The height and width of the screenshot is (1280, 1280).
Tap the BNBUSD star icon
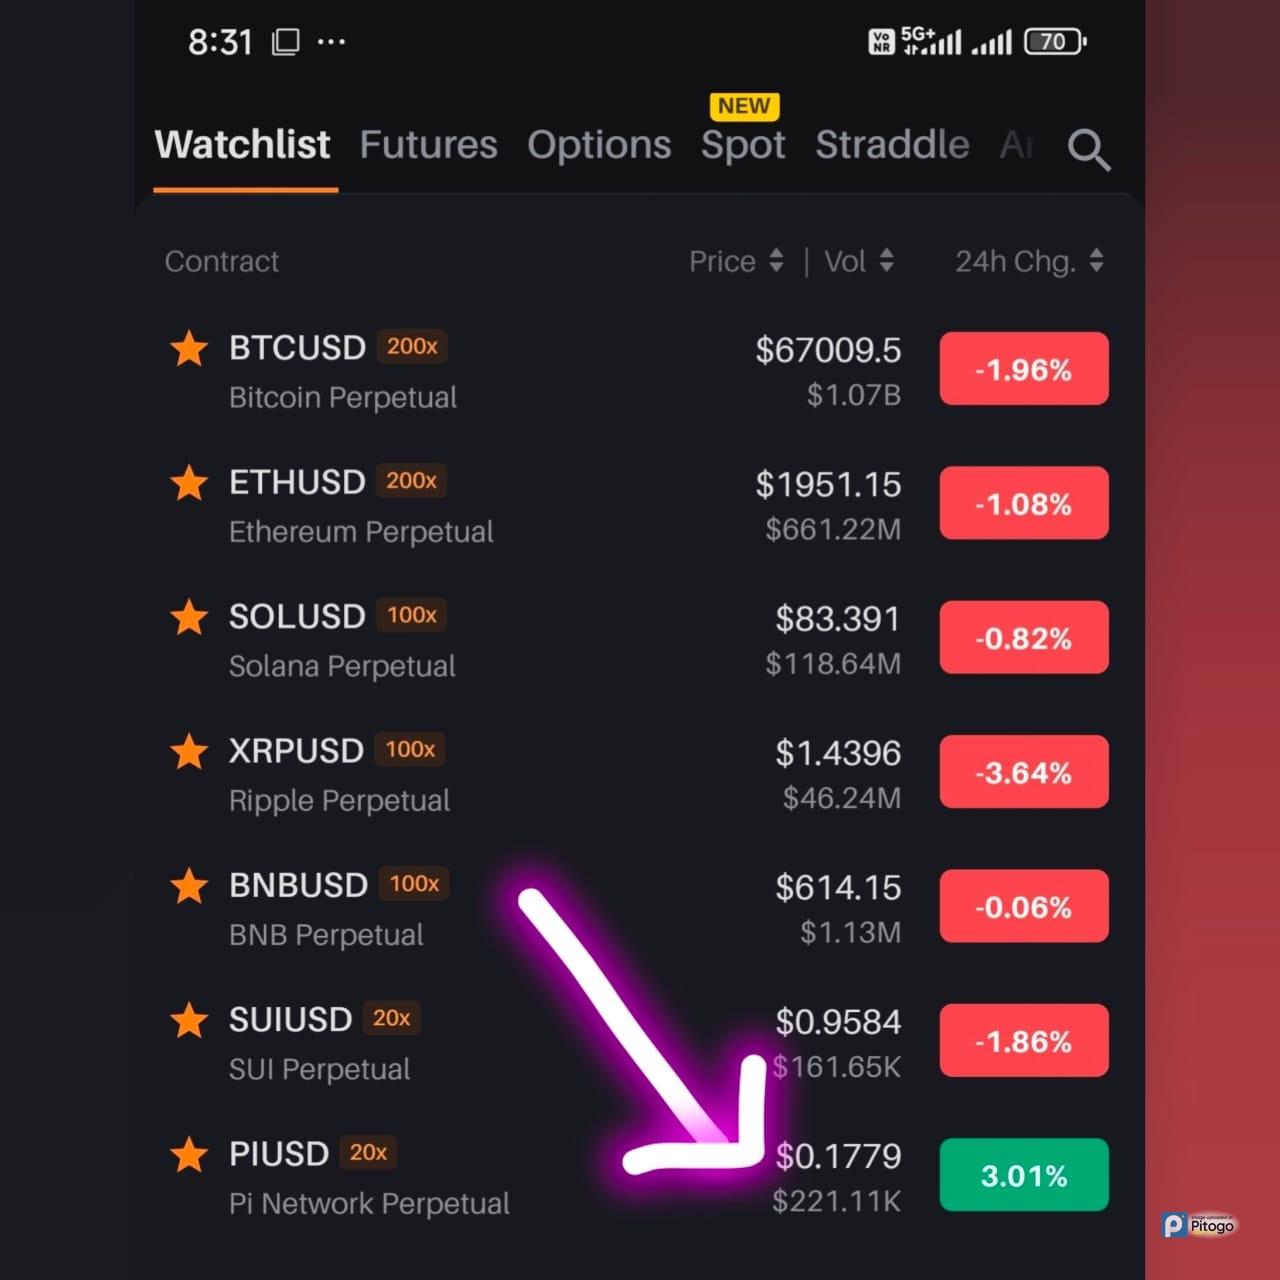coord(189,886)
